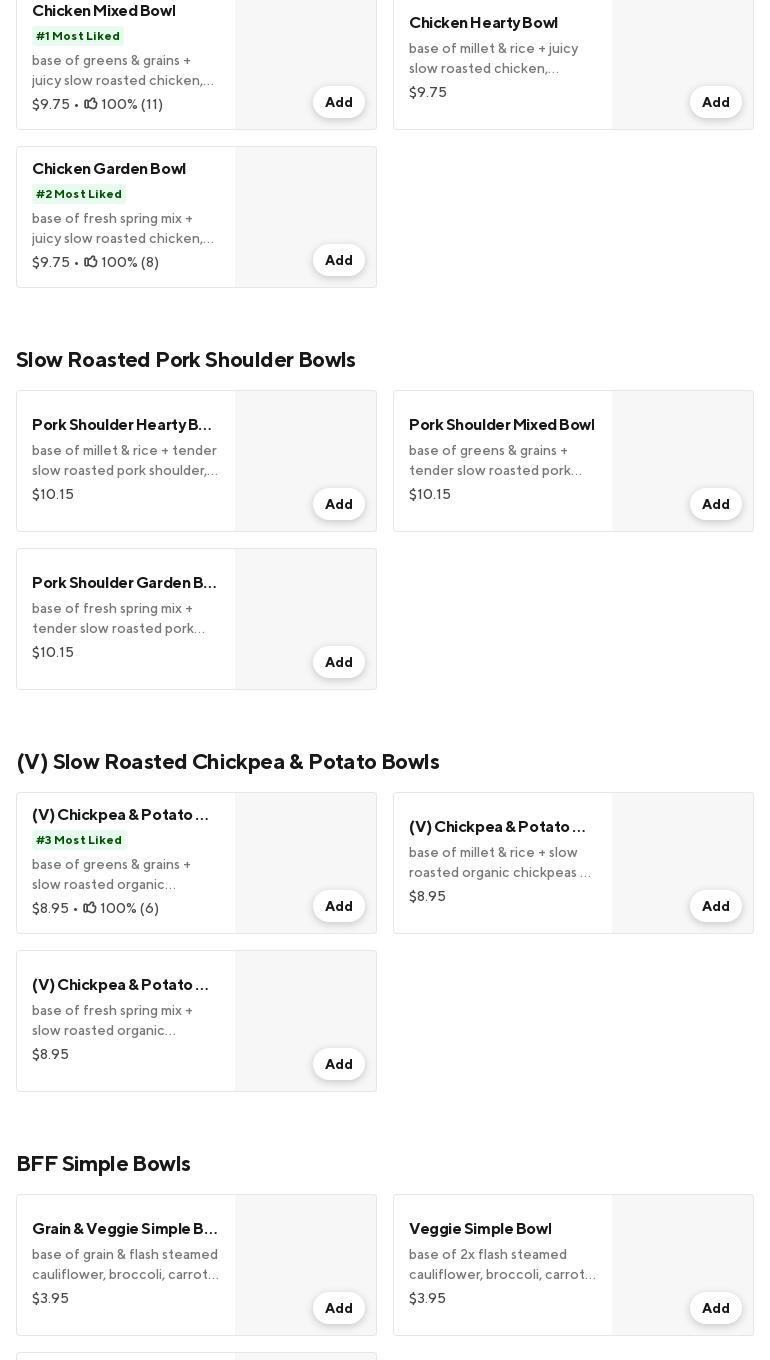The height and width of the screenshot is (1360, 770).
Task: Add Grain & Veggie Simple Bowl
Action: point(339,1308)
